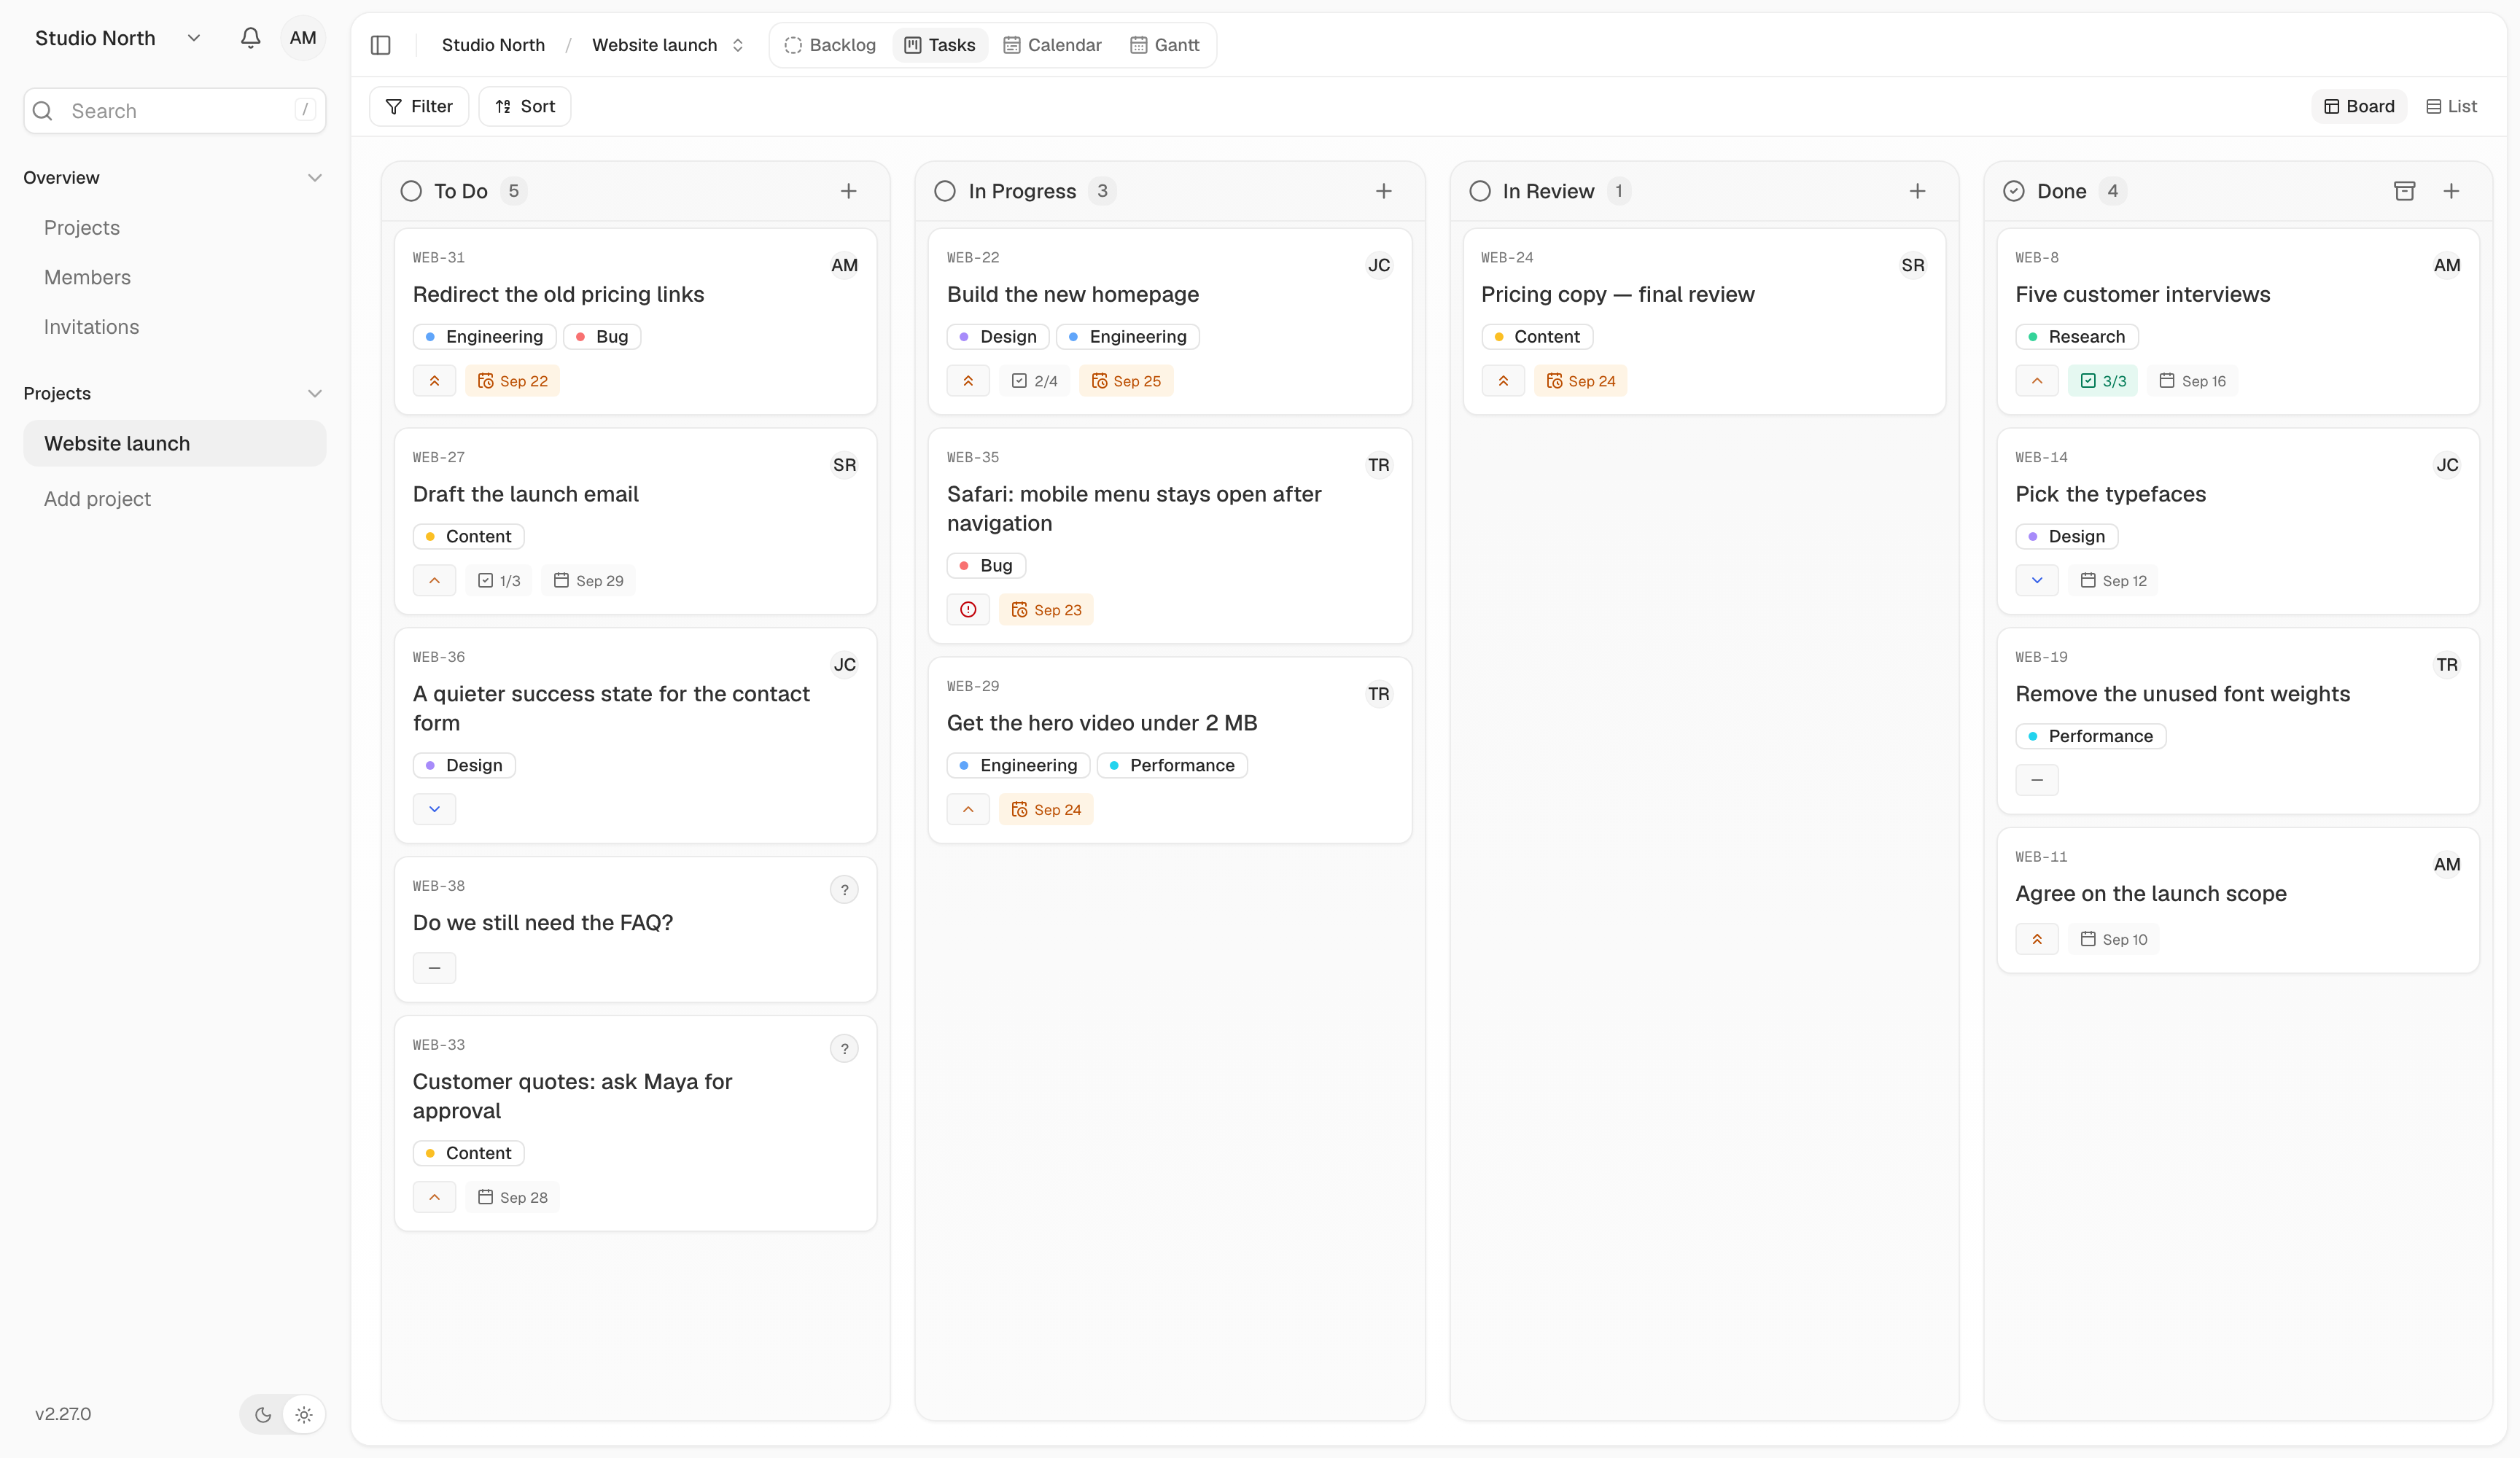Collapse the sidebar with the panel icon

pyautogui.click(x=380, y=45)
